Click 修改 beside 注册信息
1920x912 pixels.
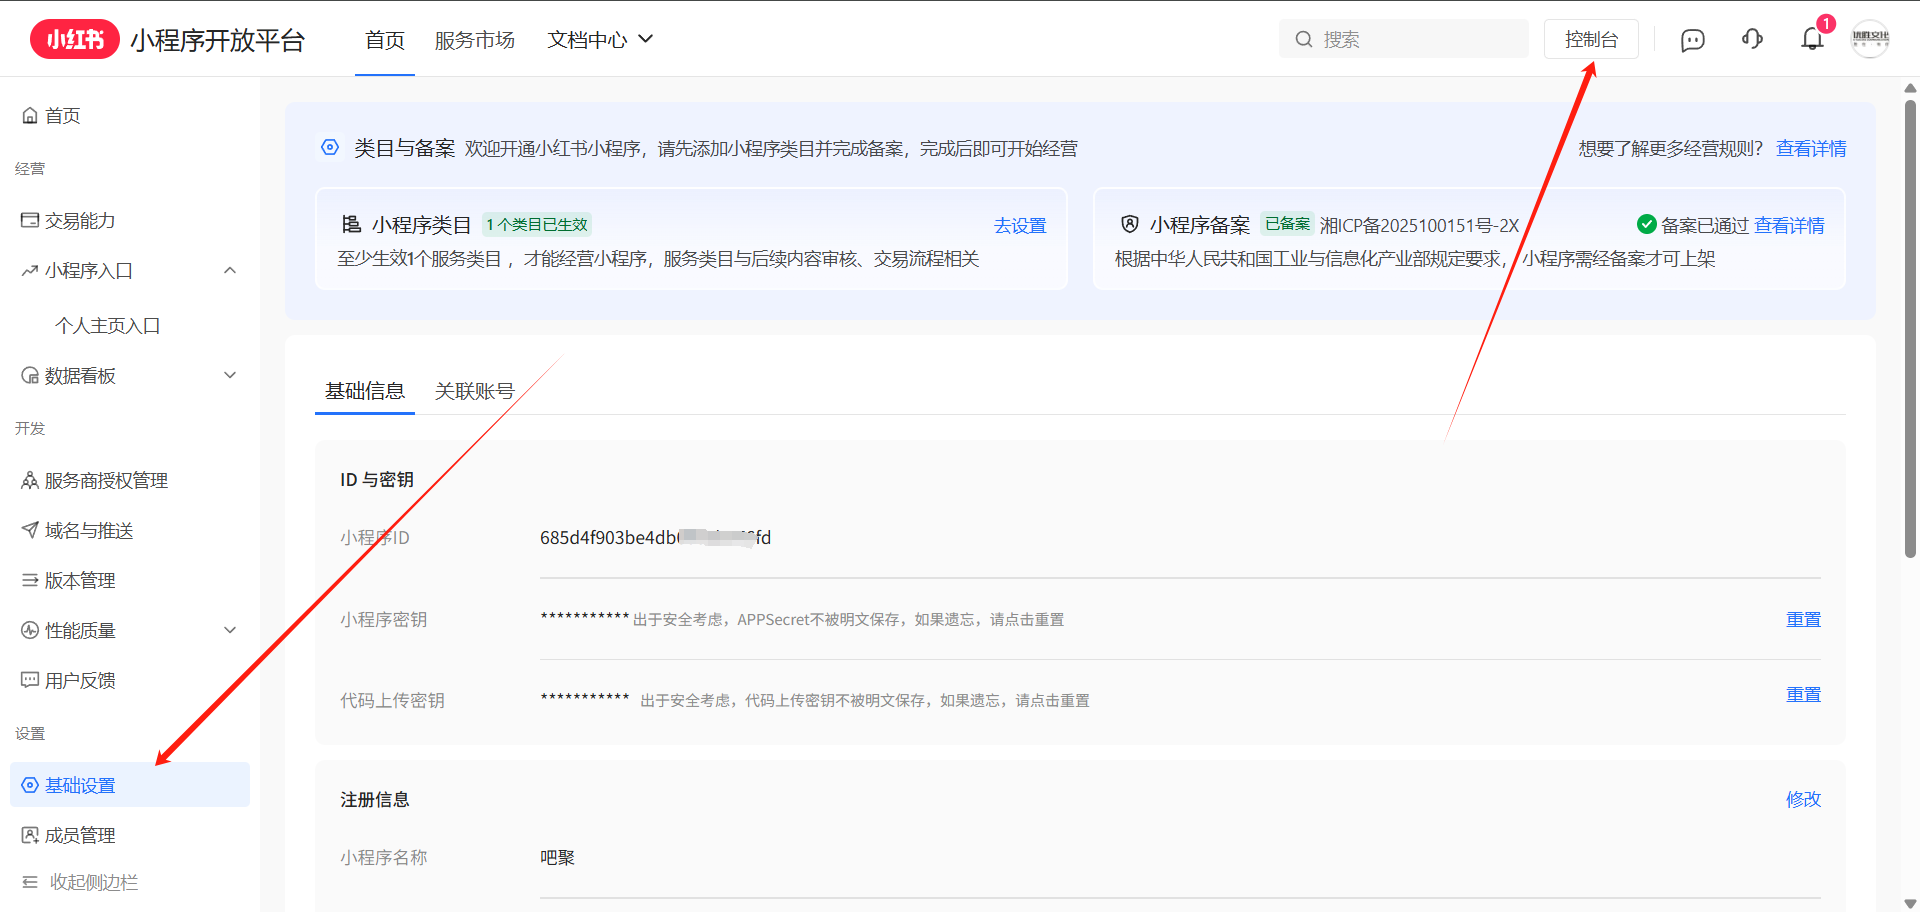pyautogui.click(x=1803, y=799)
